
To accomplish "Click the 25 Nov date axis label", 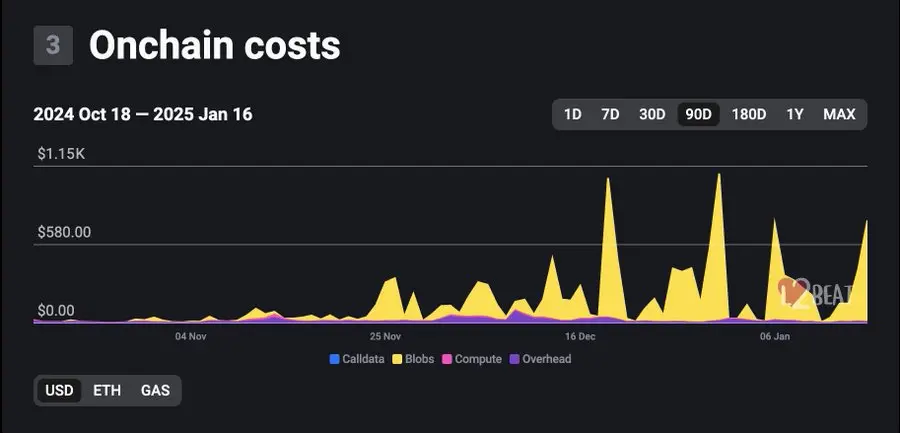I will tap(385, 337).
